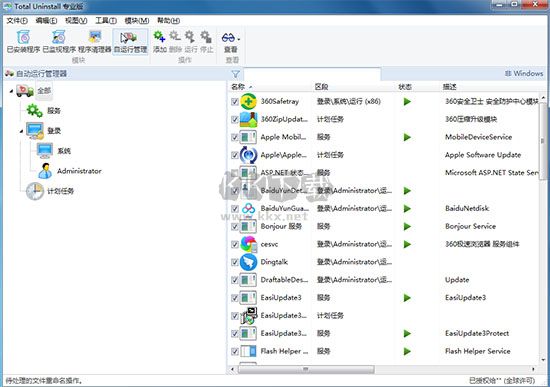Click the cesvc running status arrow
The image size is (550, 387).
407,244
